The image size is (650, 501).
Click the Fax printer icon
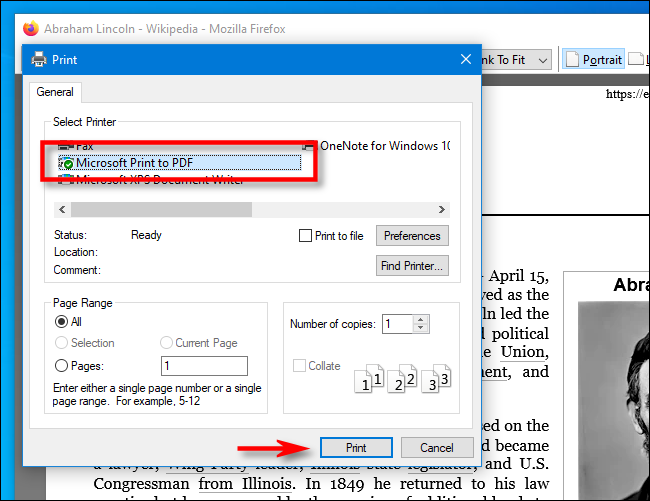point(66,146)
